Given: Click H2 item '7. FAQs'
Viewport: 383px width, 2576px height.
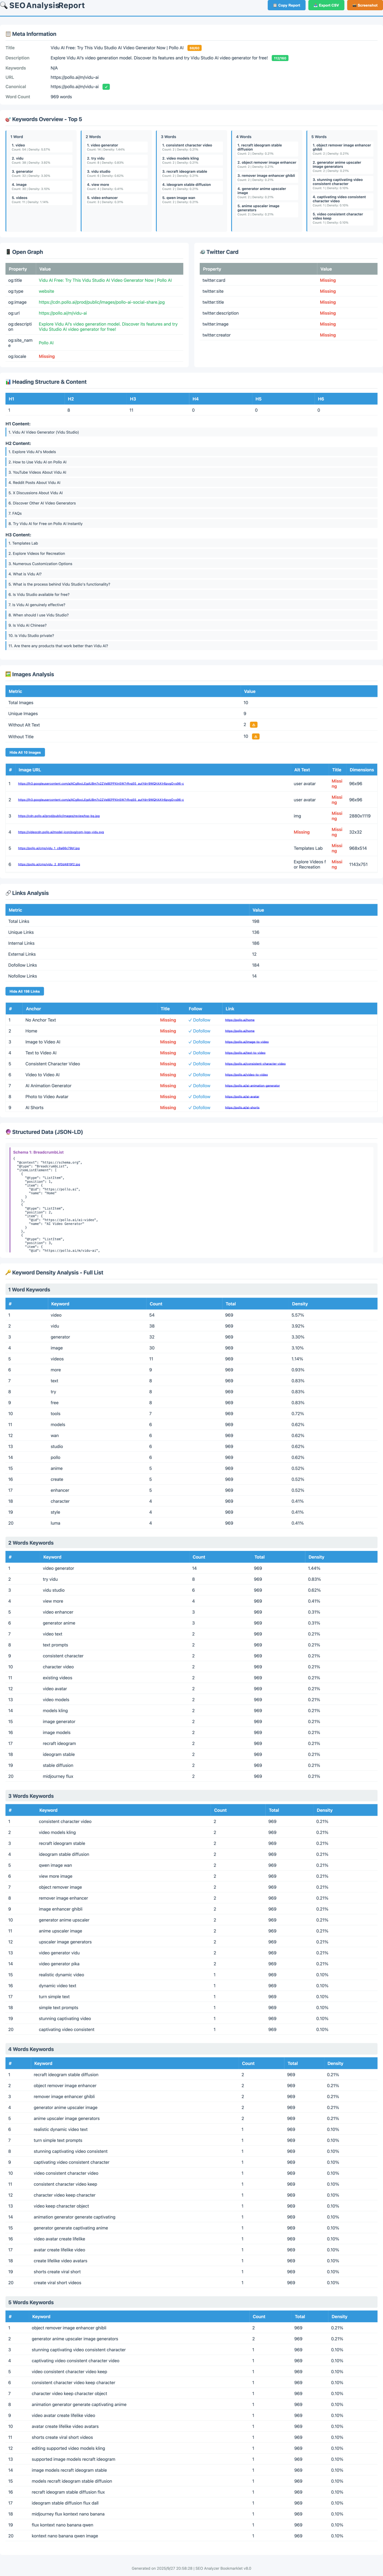Looking at the screenshot, I should pyautogui.click(x=191, y=514).
